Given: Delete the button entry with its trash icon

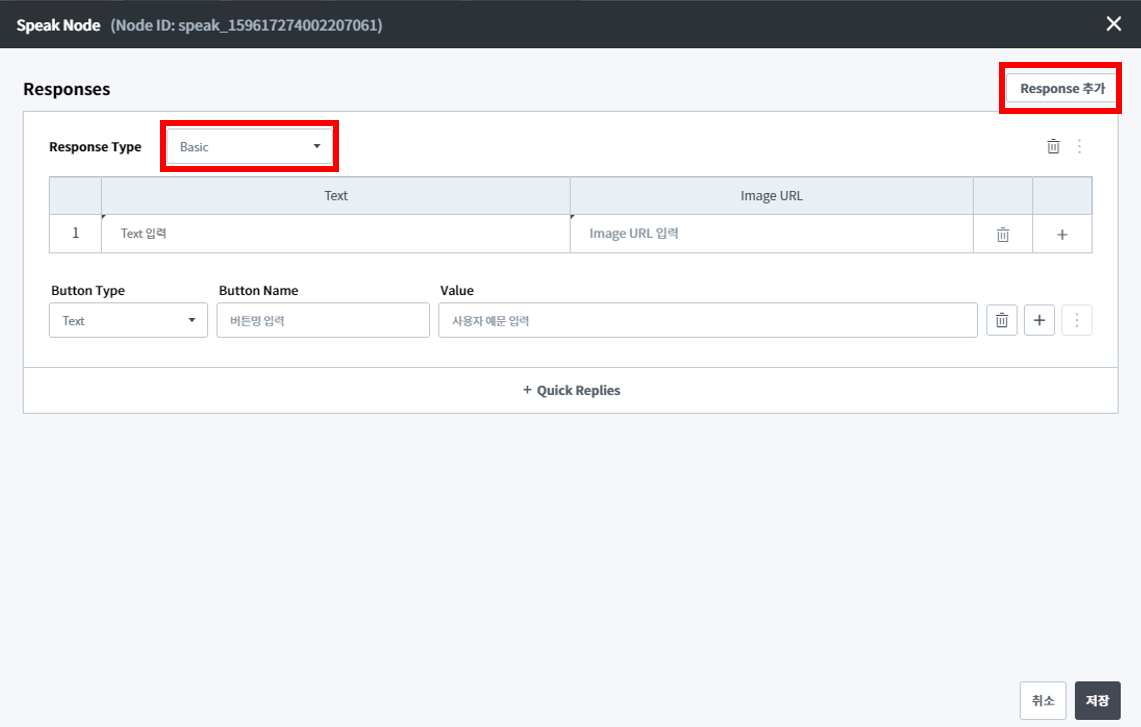Looking at the screenshot, I should [1002, 321].
